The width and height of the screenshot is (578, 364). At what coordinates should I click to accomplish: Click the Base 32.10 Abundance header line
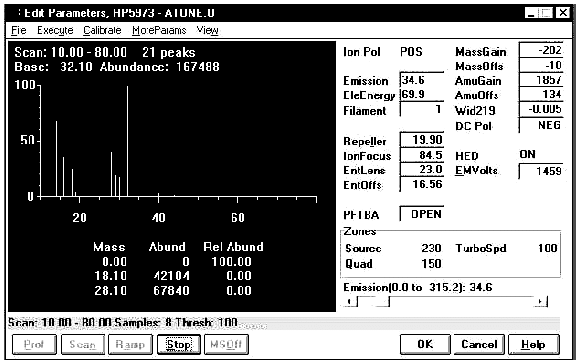pyautogui.click(x=117, y=67)
